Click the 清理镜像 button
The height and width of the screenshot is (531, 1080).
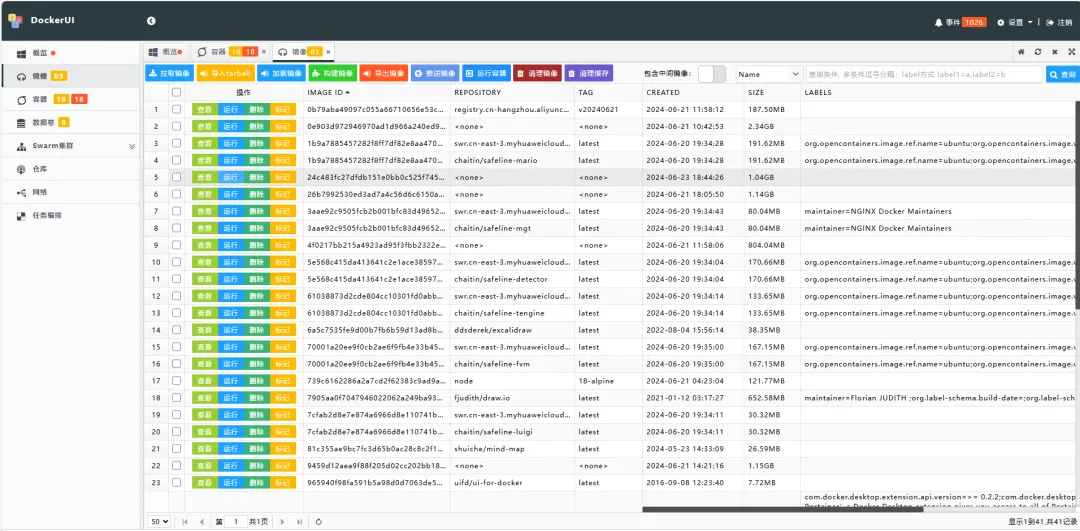tap(537, 73)
